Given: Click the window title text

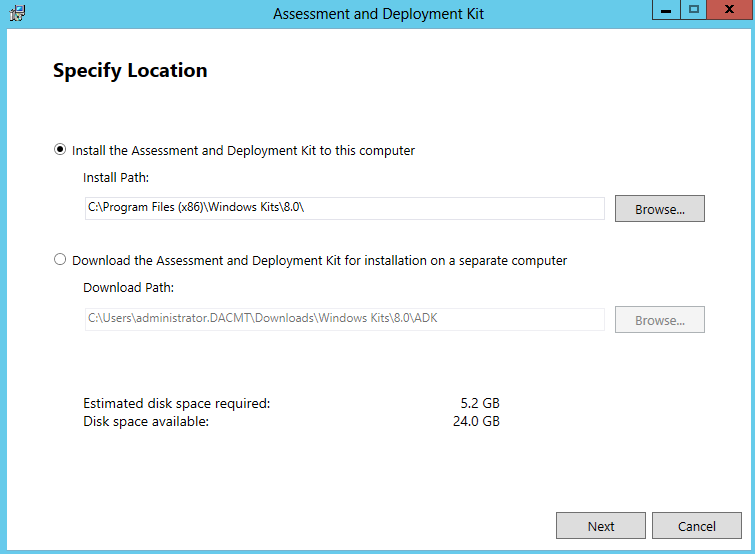Looking at the screenshot, I should coord(378,14).
